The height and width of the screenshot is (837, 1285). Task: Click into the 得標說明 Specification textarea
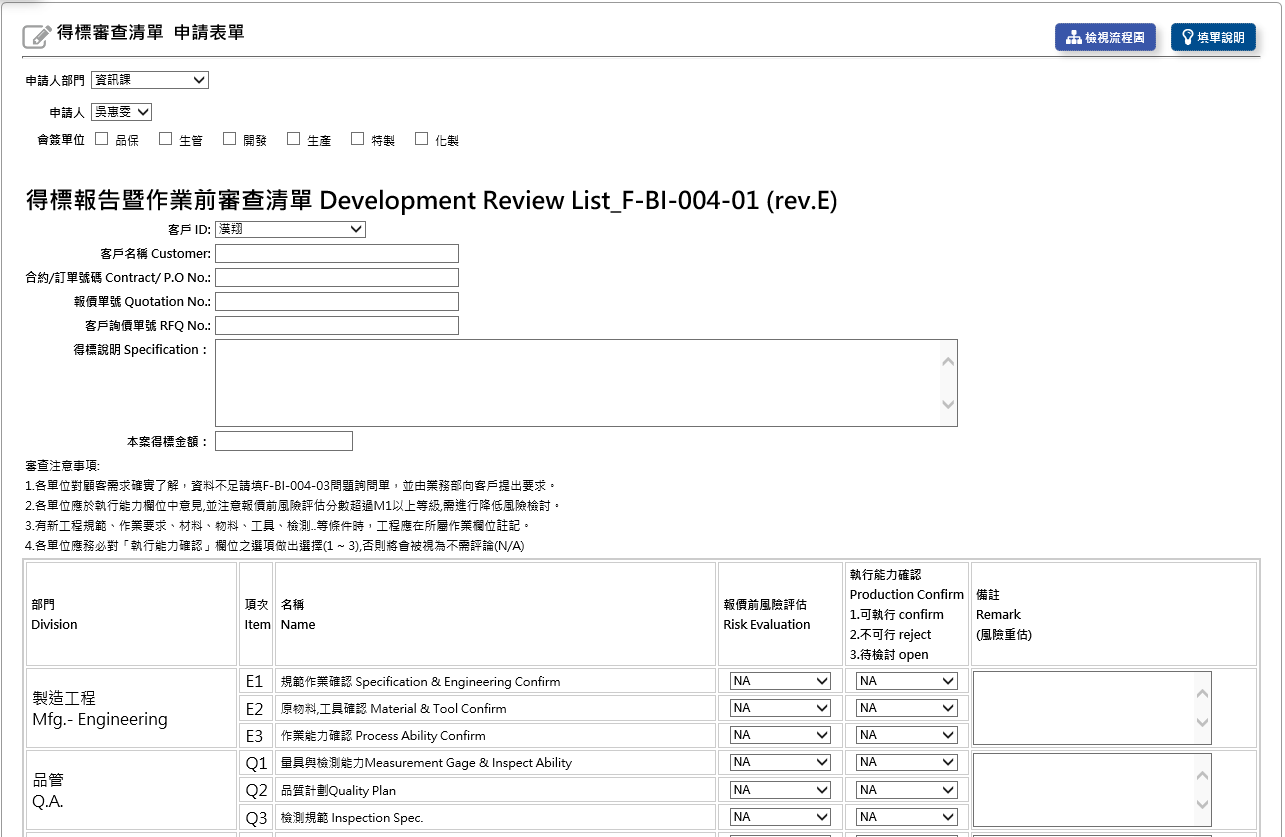(x=575, y=383)
